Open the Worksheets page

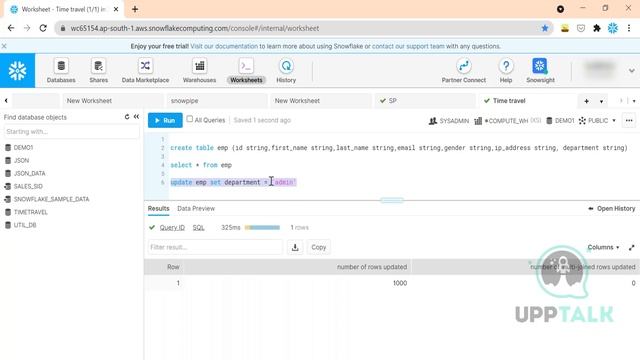click(x=246, y=71)
